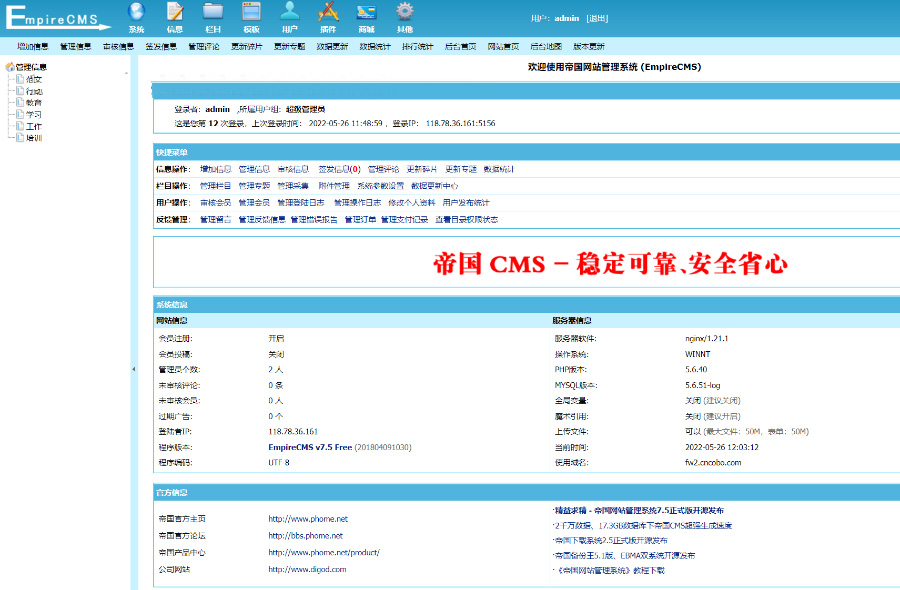Open 管理留言 in the 反馈管理 row

tap(215, 220)
